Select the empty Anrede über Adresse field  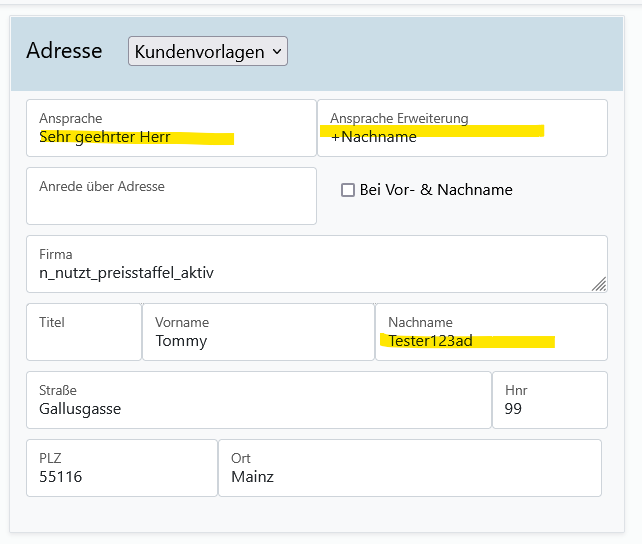(x=170, y=207)
